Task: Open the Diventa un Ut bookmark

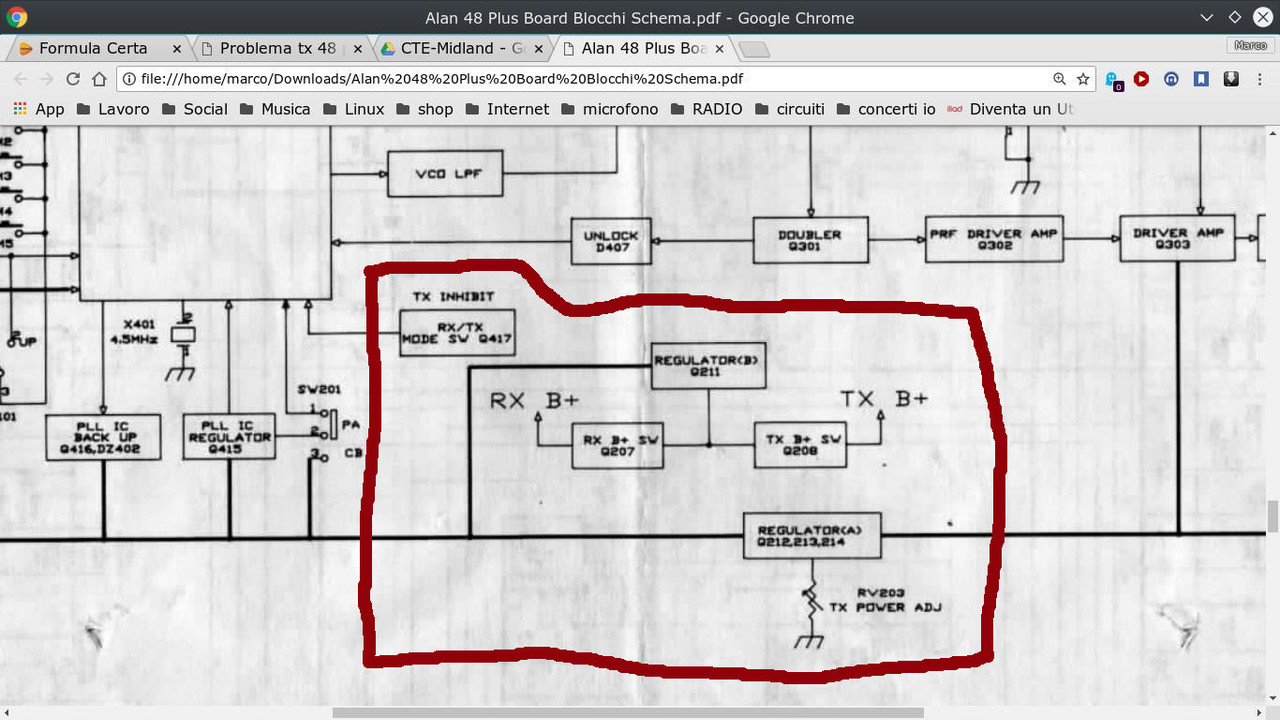Action: (x=1009, y=109)
